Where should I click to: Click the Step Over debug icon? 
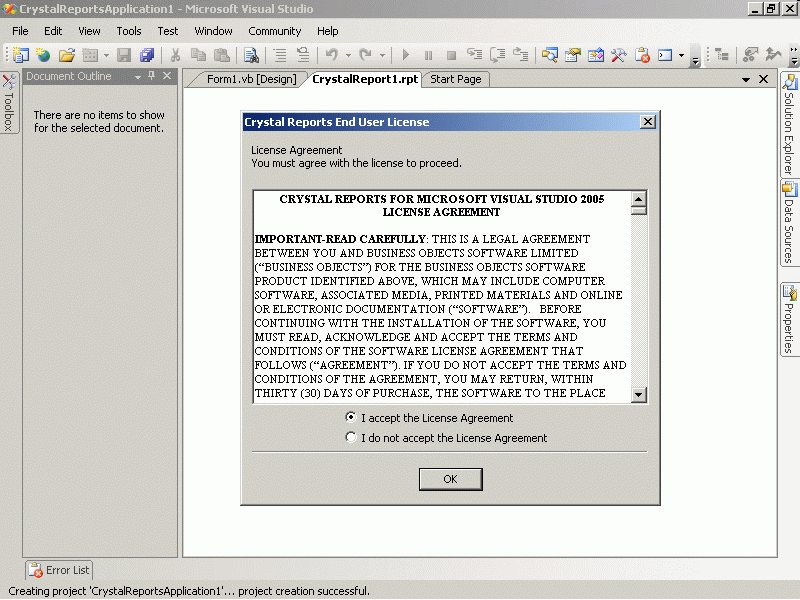coord(497,55)
